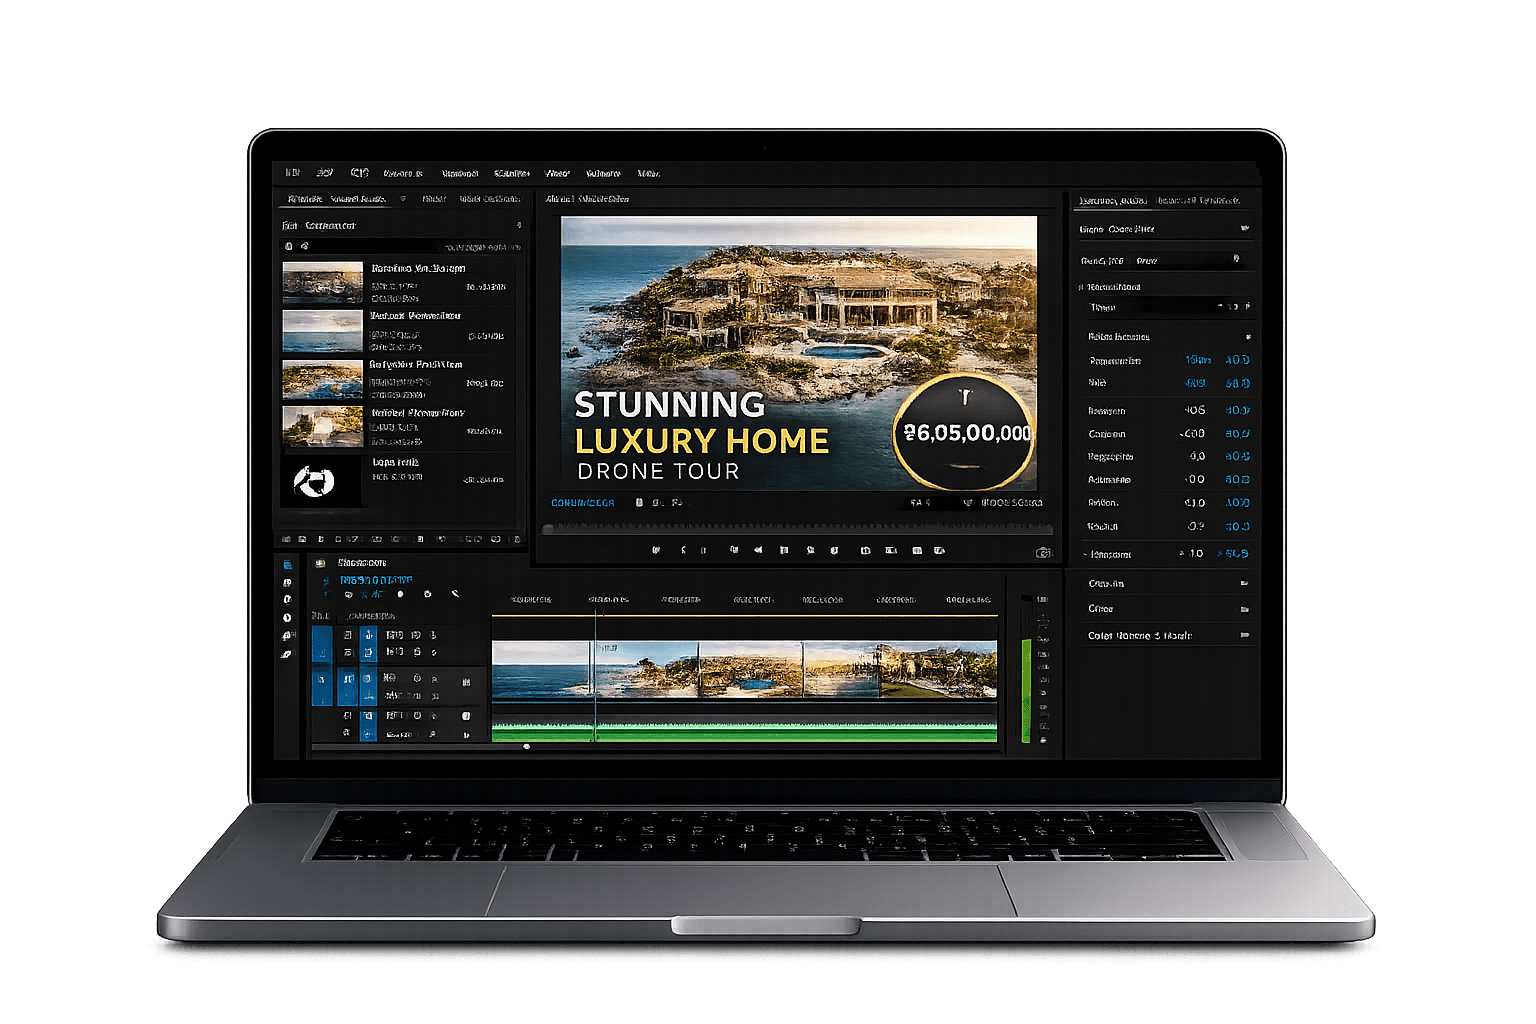Select the ocean sunset clip thumbnail in media bin

coord(322,282)
